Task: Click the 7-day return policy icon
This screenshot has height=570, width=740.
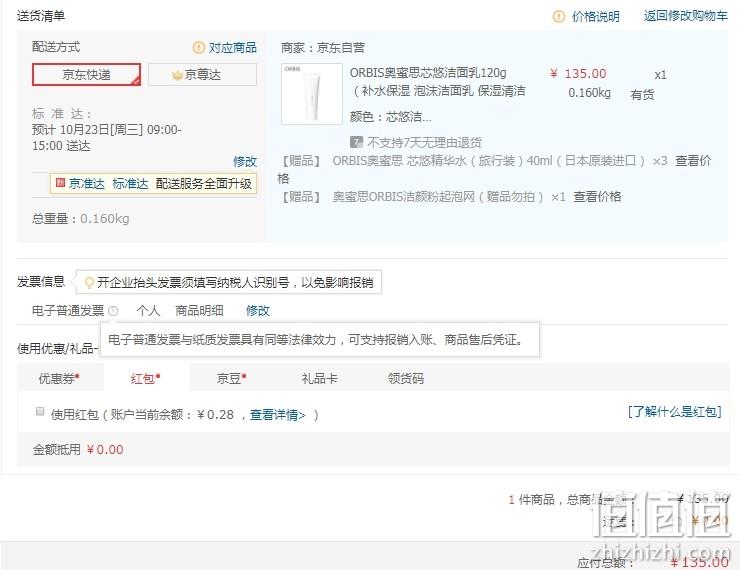Action: [356, 142]
